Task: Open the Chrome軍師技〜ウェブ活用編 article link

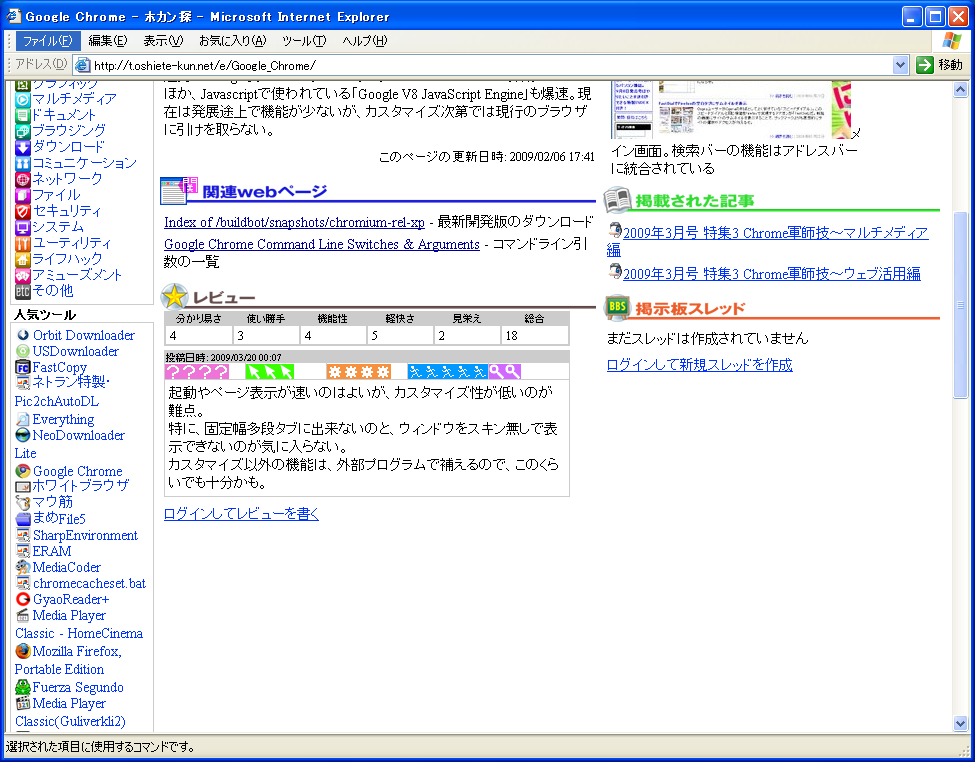Action: click(772, 274)
